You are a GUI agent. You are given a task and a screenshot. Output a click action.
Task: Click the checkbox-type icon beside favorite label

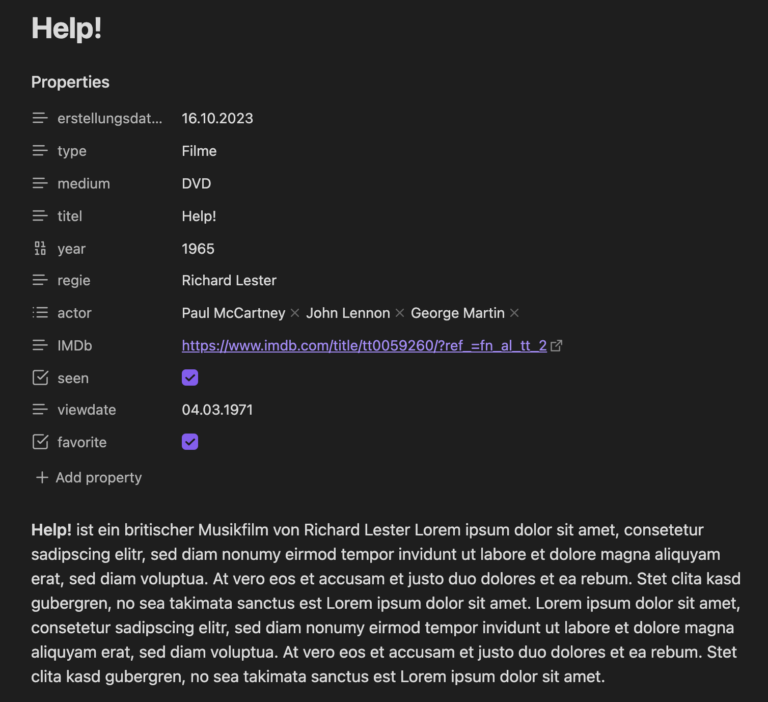(40, 442)
